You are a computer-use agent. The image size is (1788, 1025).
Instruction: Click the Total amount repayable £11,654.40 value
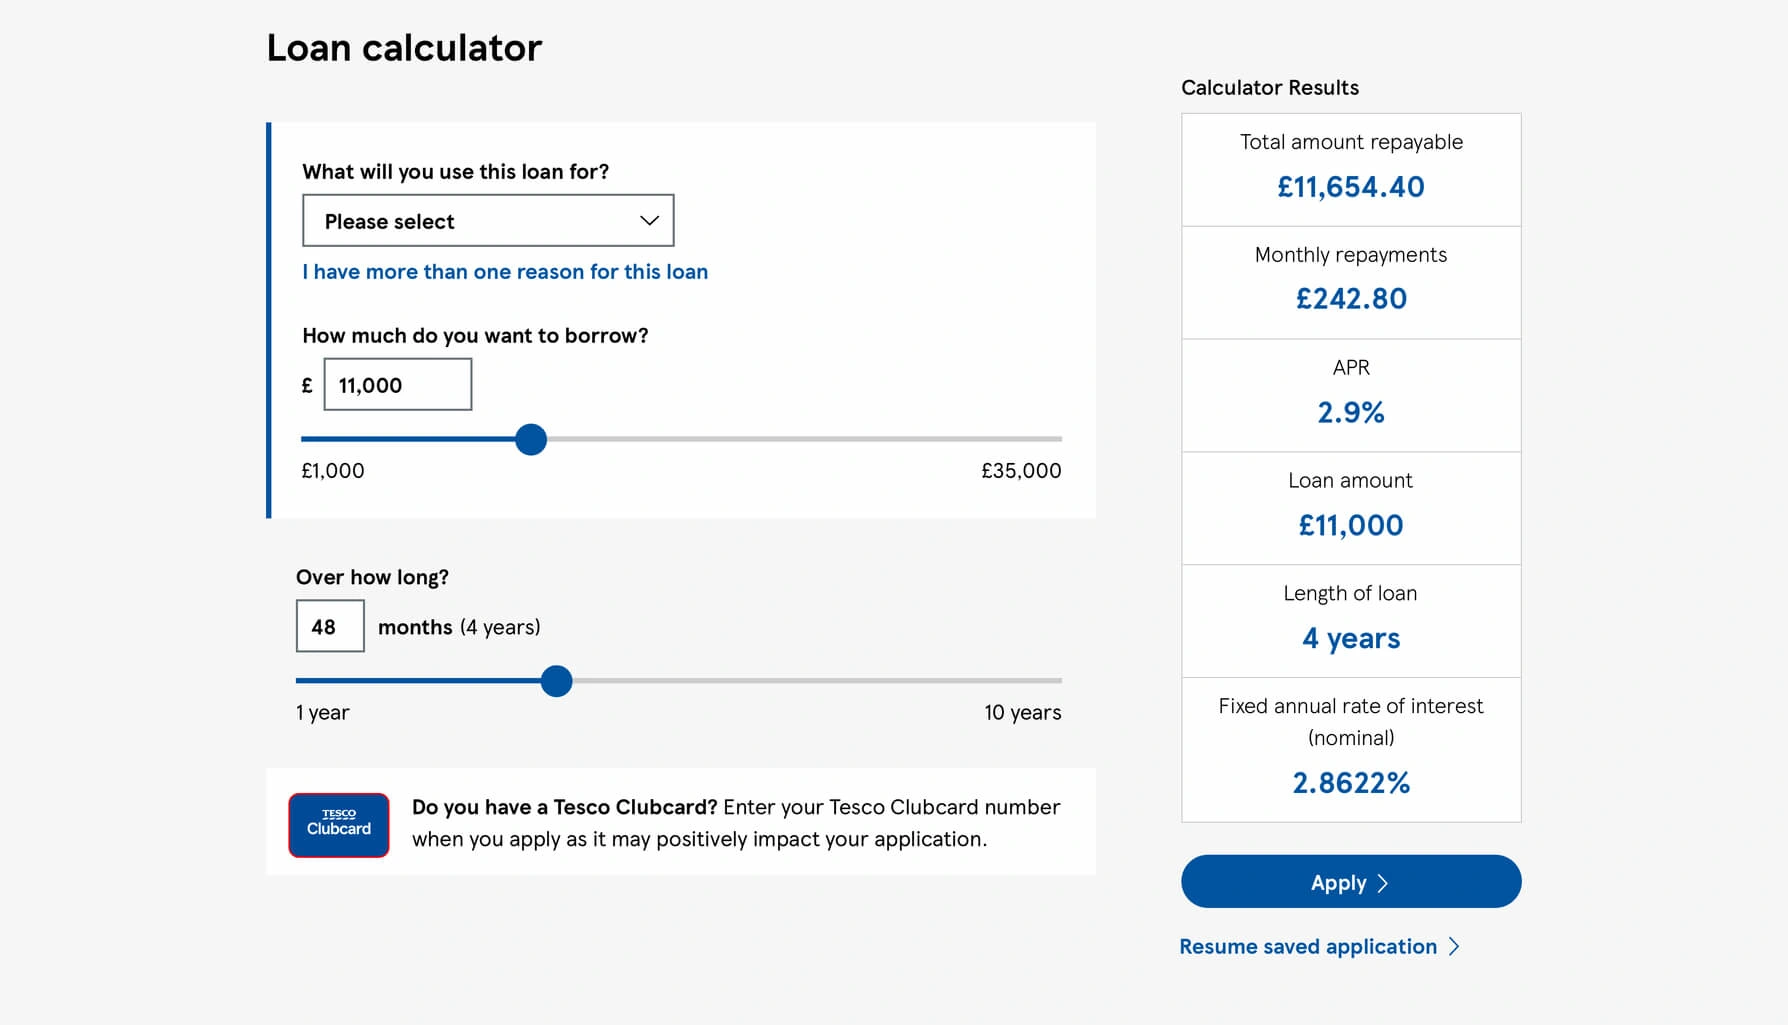pyautogui.click(x=1351, y=187)
